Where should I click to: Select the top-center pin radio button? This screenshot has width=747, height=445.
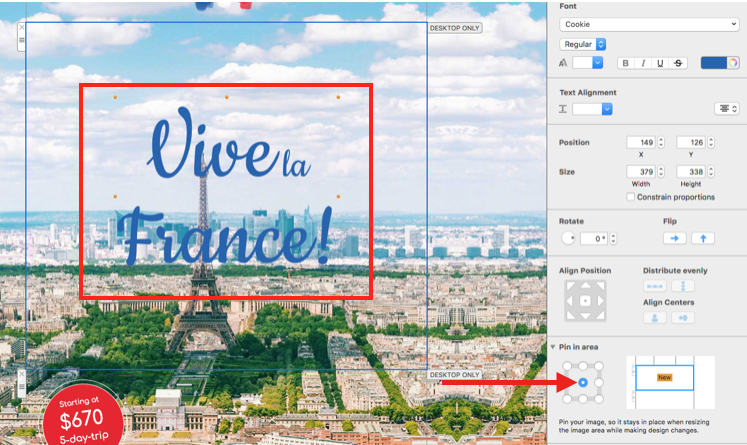(583, 366)
